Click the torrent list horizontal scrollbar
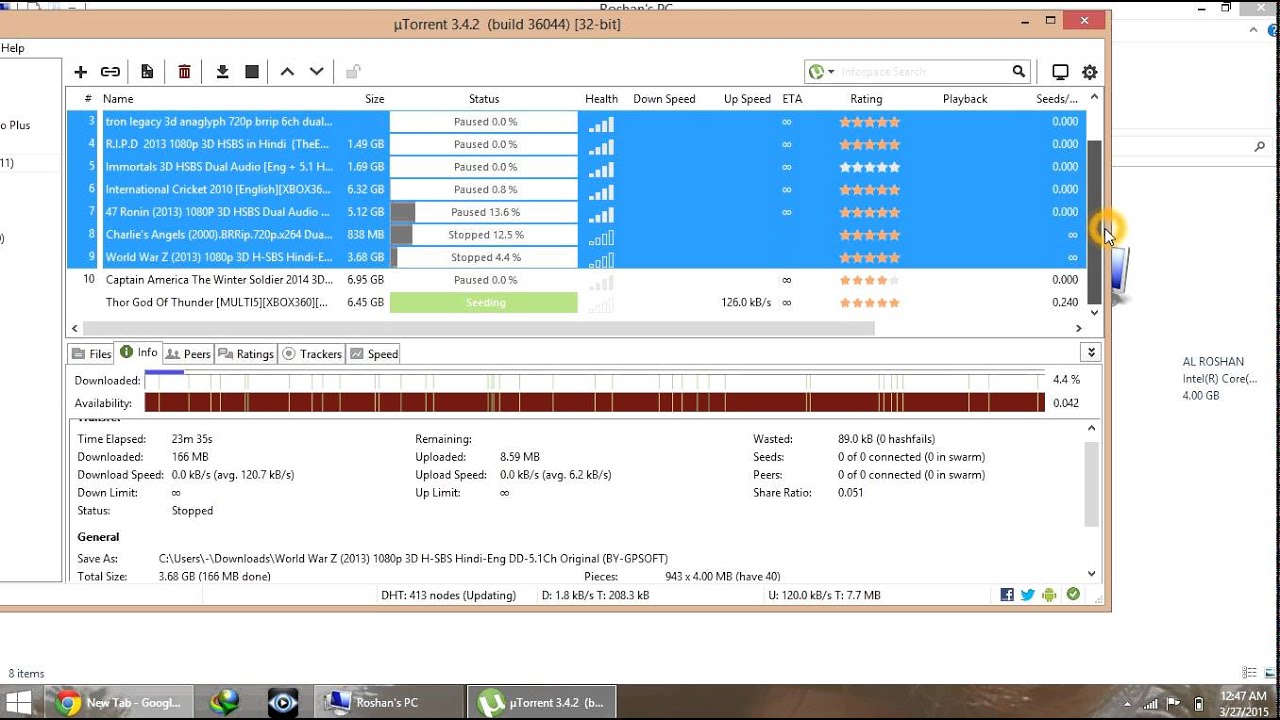Image resolution: width=1280 pixels, height=720 pixels. [x=480, y=328]
